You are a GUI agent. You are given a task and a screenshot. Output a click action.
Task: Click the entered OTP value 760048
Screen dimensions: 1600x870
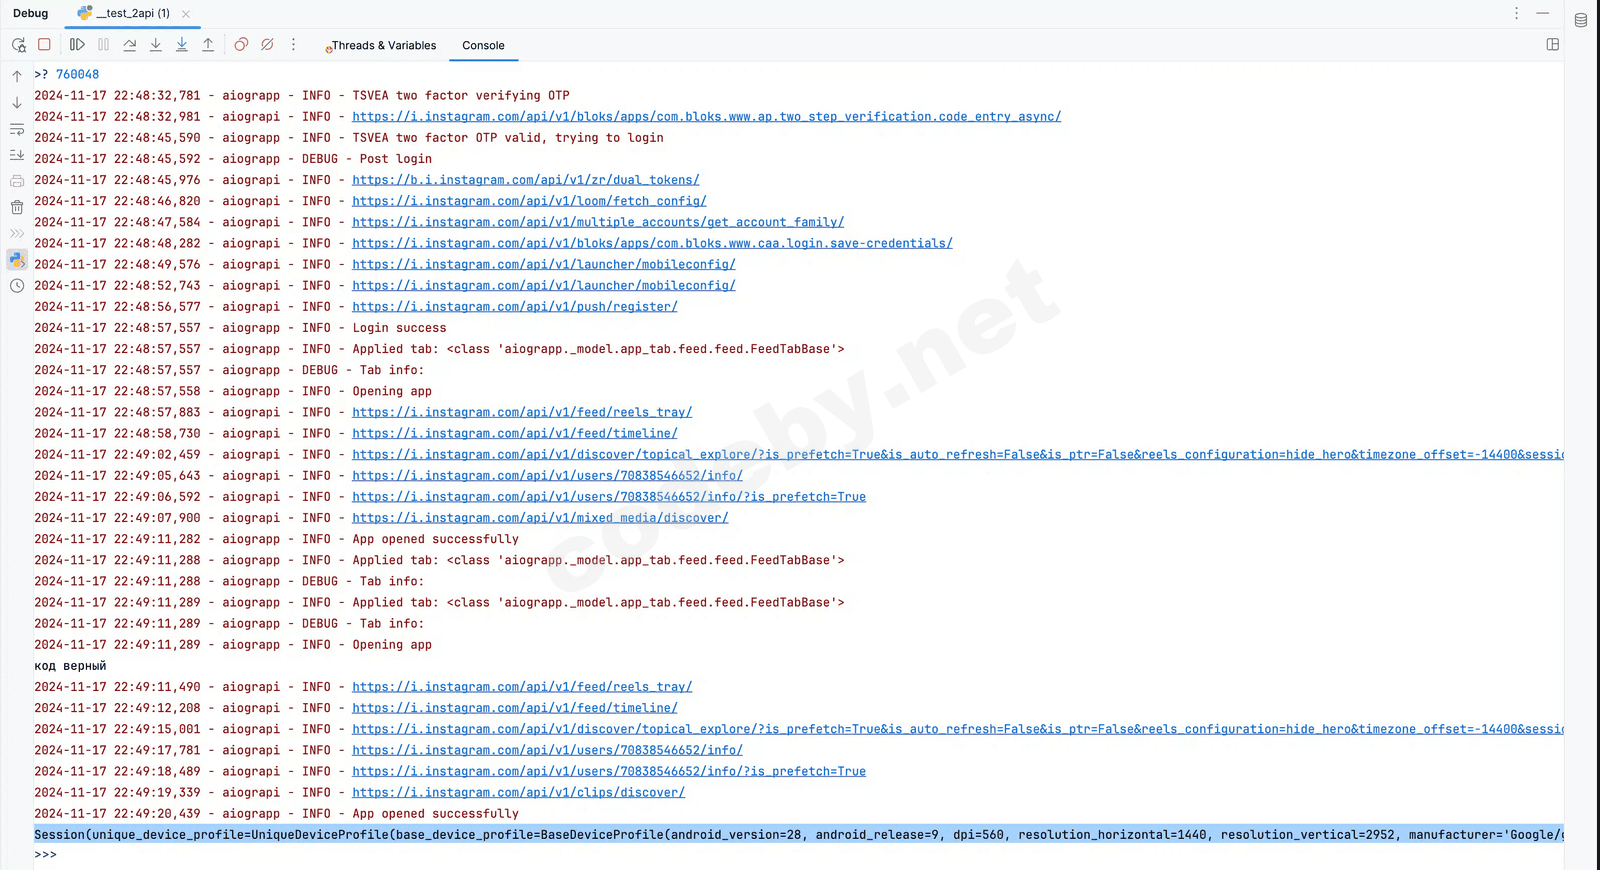click(x=77, y=74)
